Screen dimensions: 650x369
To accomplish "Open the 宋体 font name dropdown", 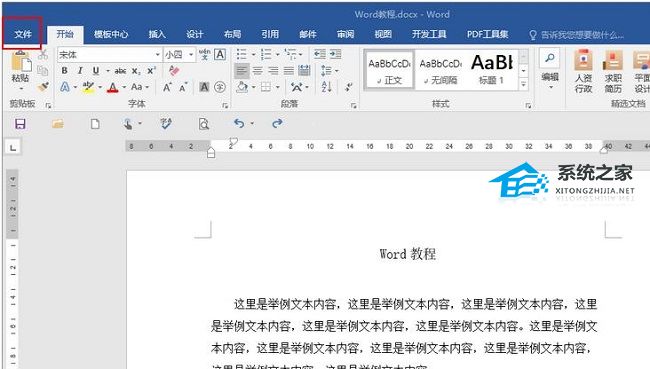I will pyautogui.click(x=158, y=55).
